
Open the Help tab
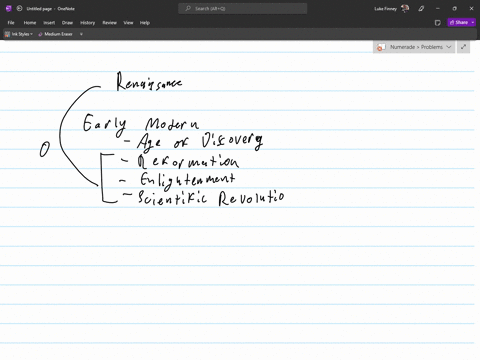(145, 23)
